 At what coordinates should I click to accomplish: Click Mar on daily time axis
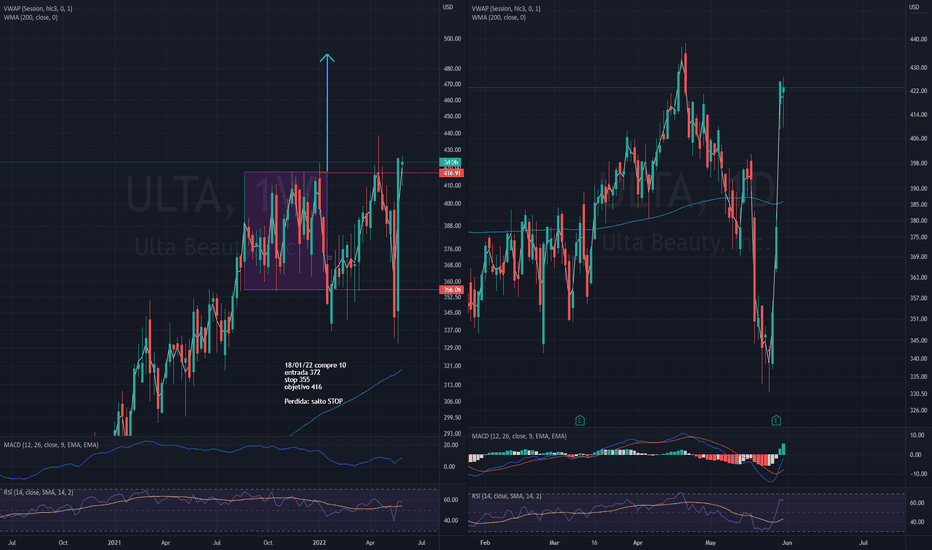(x=555, y=542)
